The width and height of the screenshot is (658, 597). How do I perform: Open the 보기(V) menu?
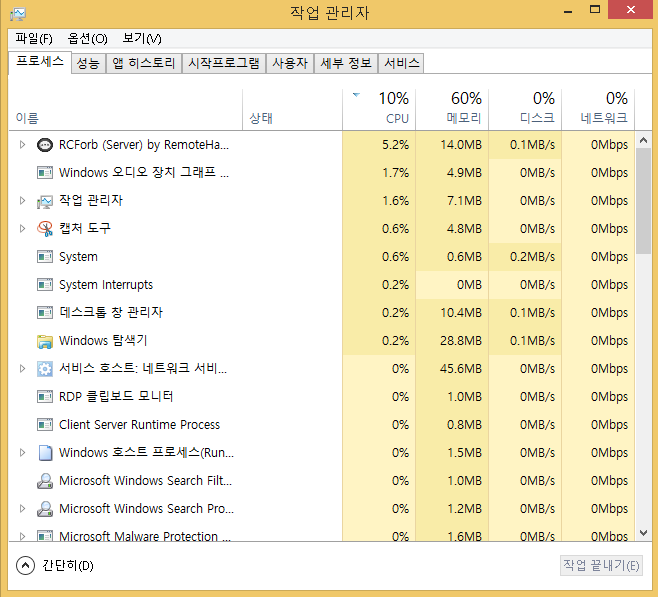pos(141,39)
